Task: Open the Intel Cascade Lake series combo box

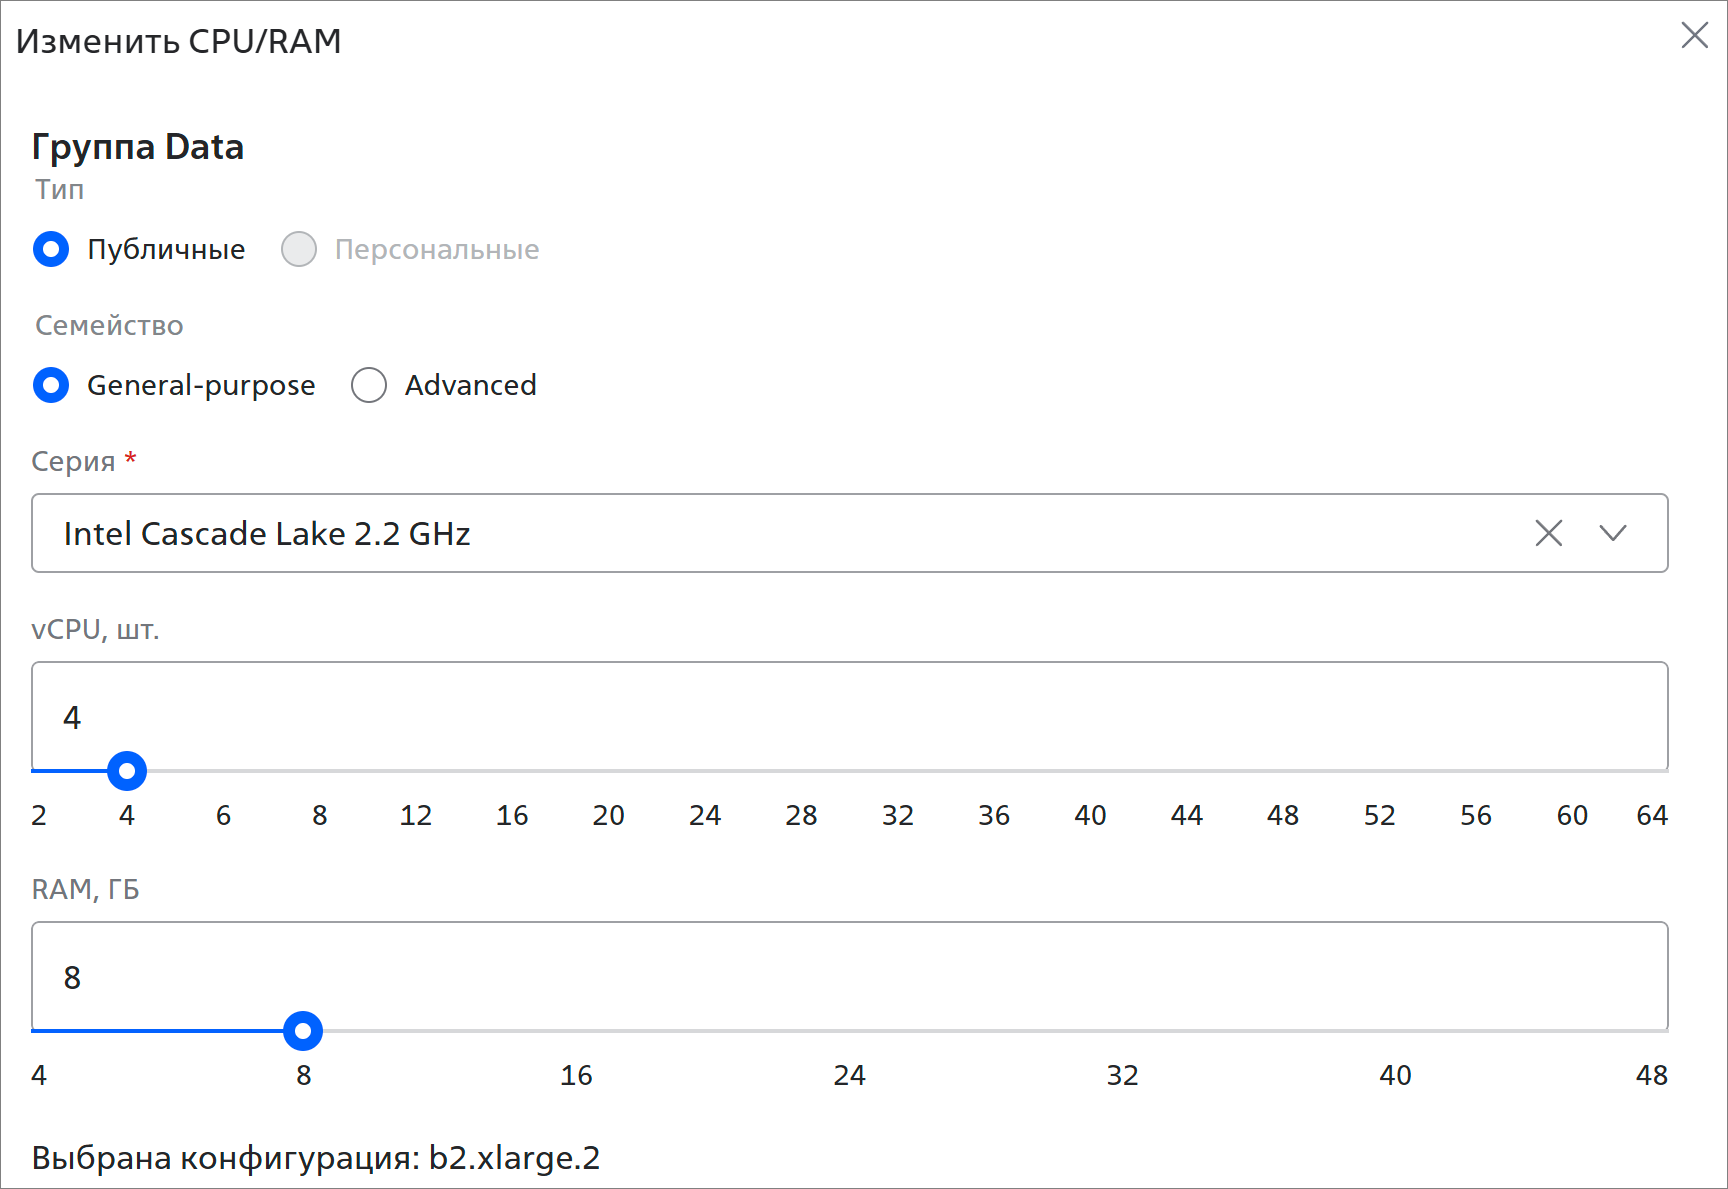Action: point(849,533)
